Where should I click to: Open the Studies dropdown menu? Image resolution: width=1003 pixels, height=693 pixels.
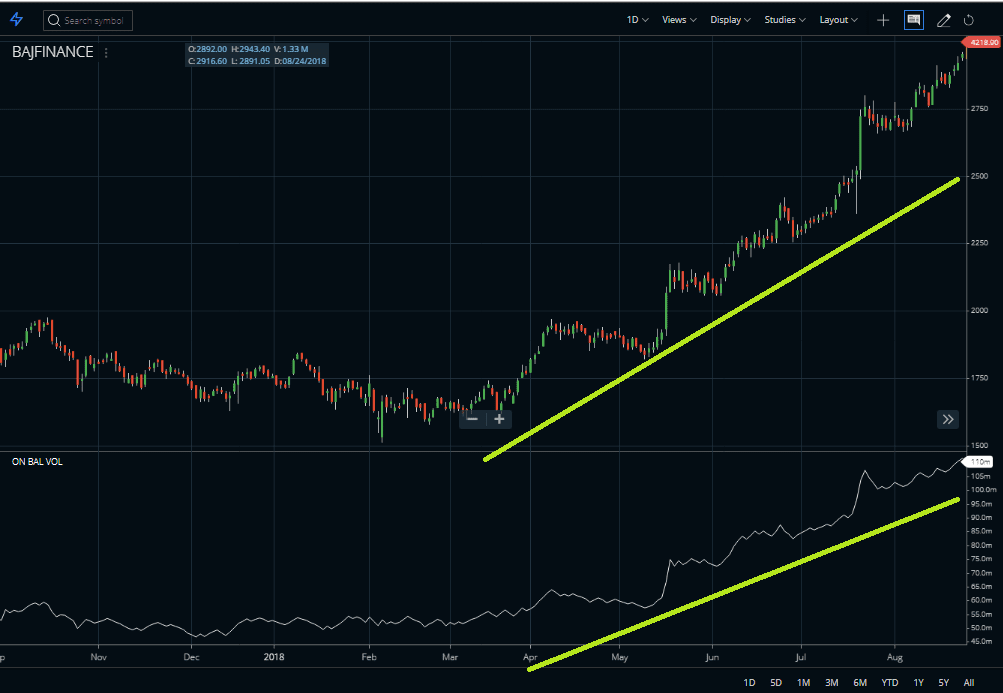point(785,20)
